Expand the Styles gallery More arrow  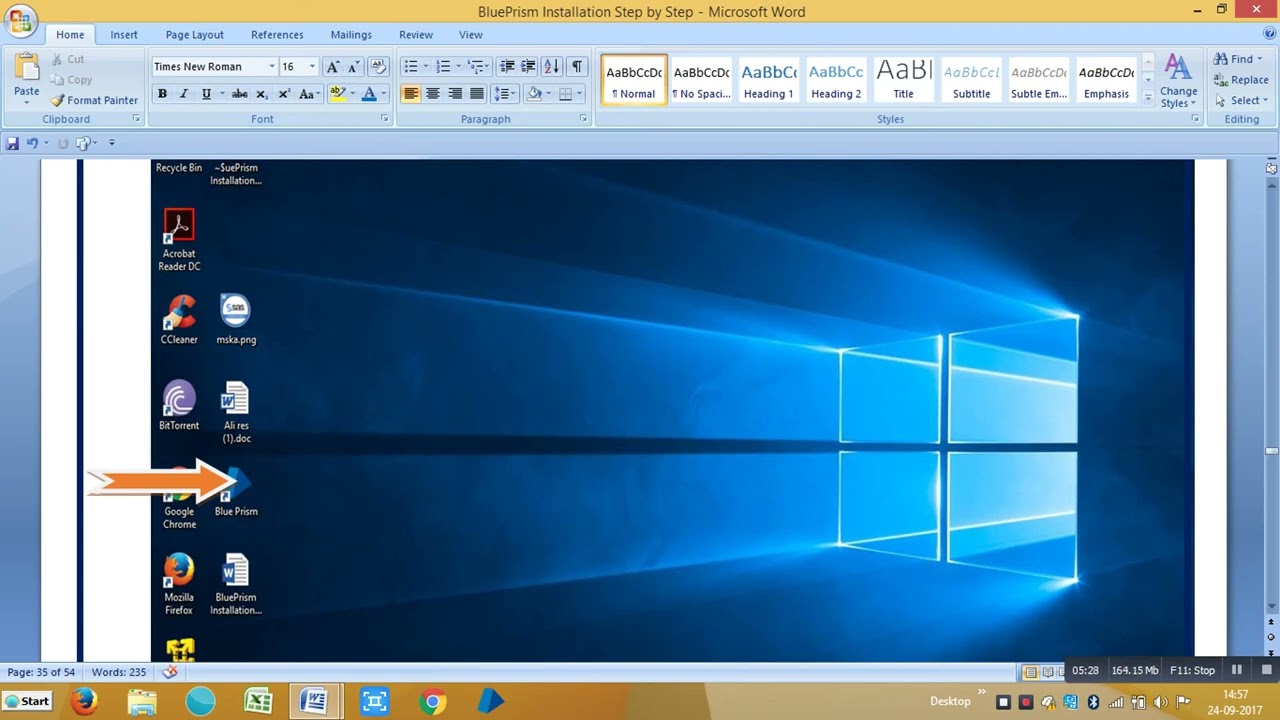(1148, 99)
